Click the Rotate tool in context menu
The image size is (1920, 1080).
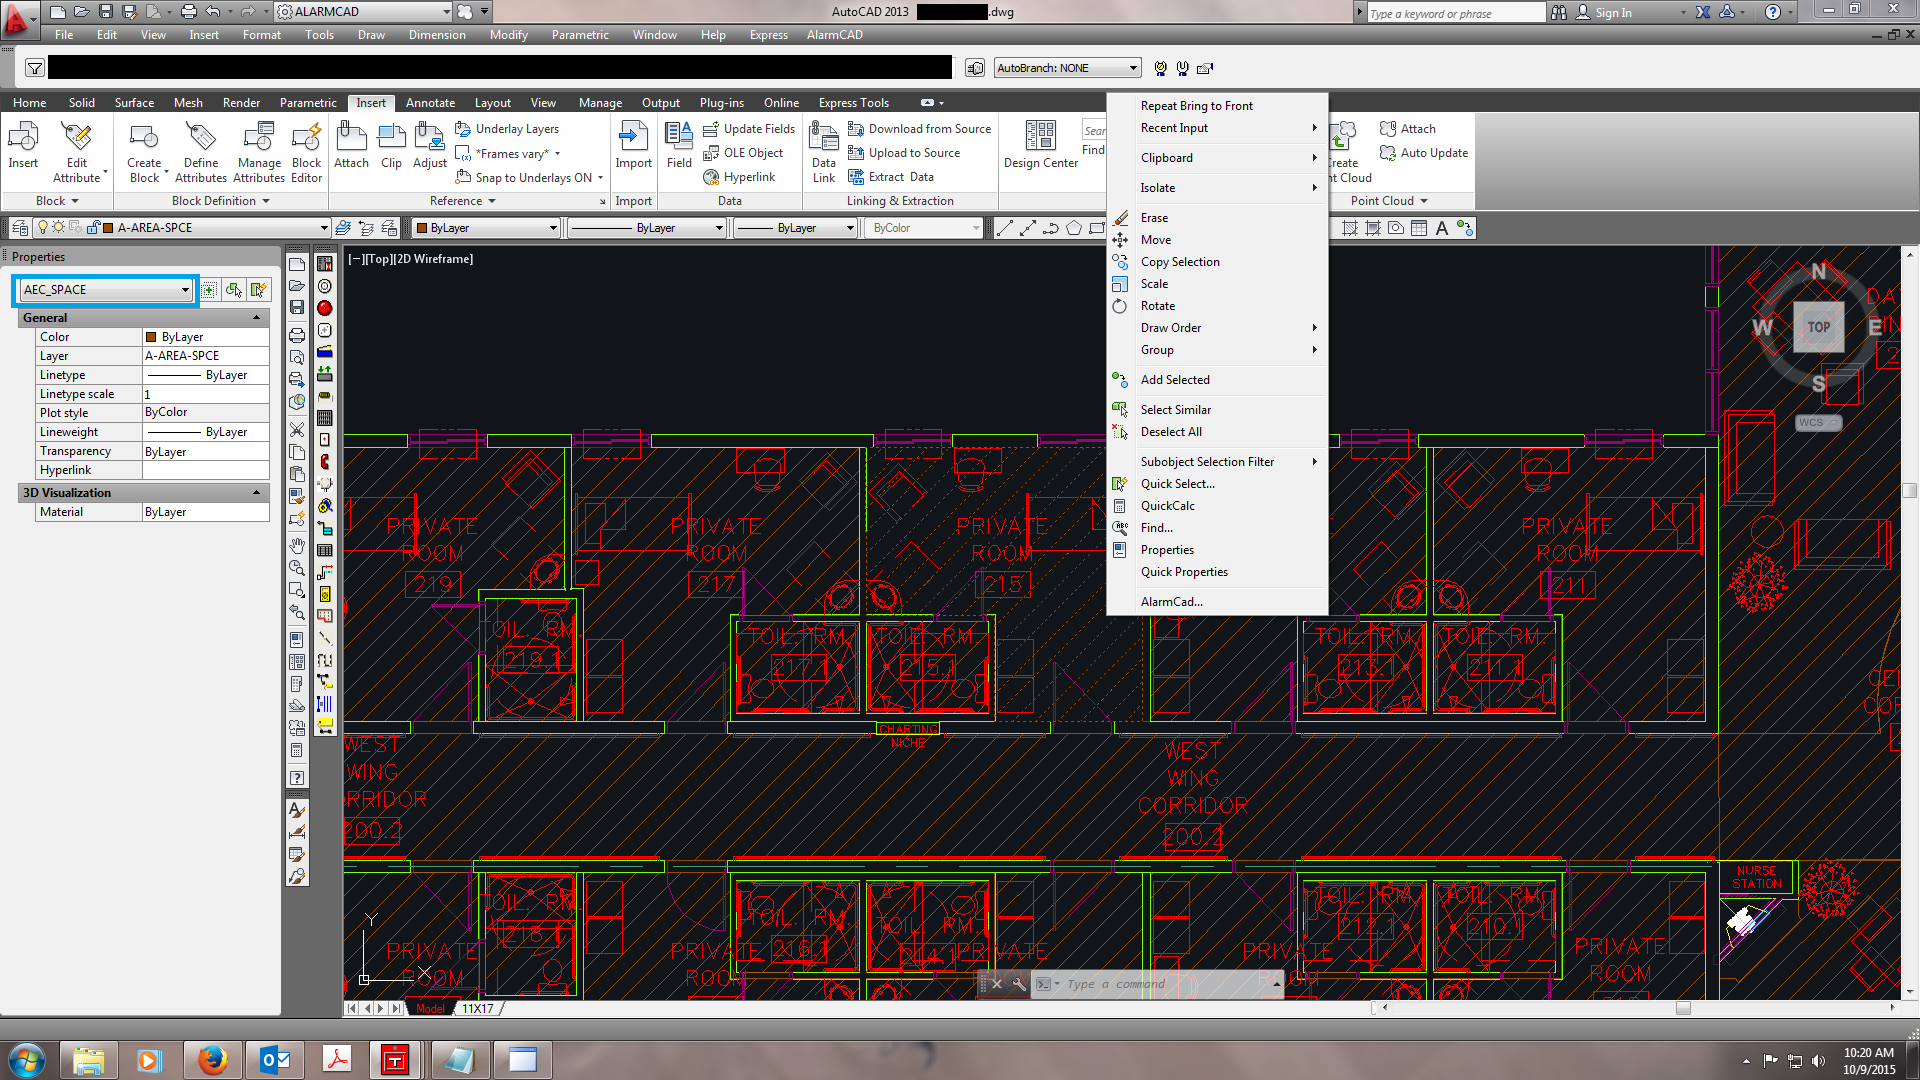1158,305
